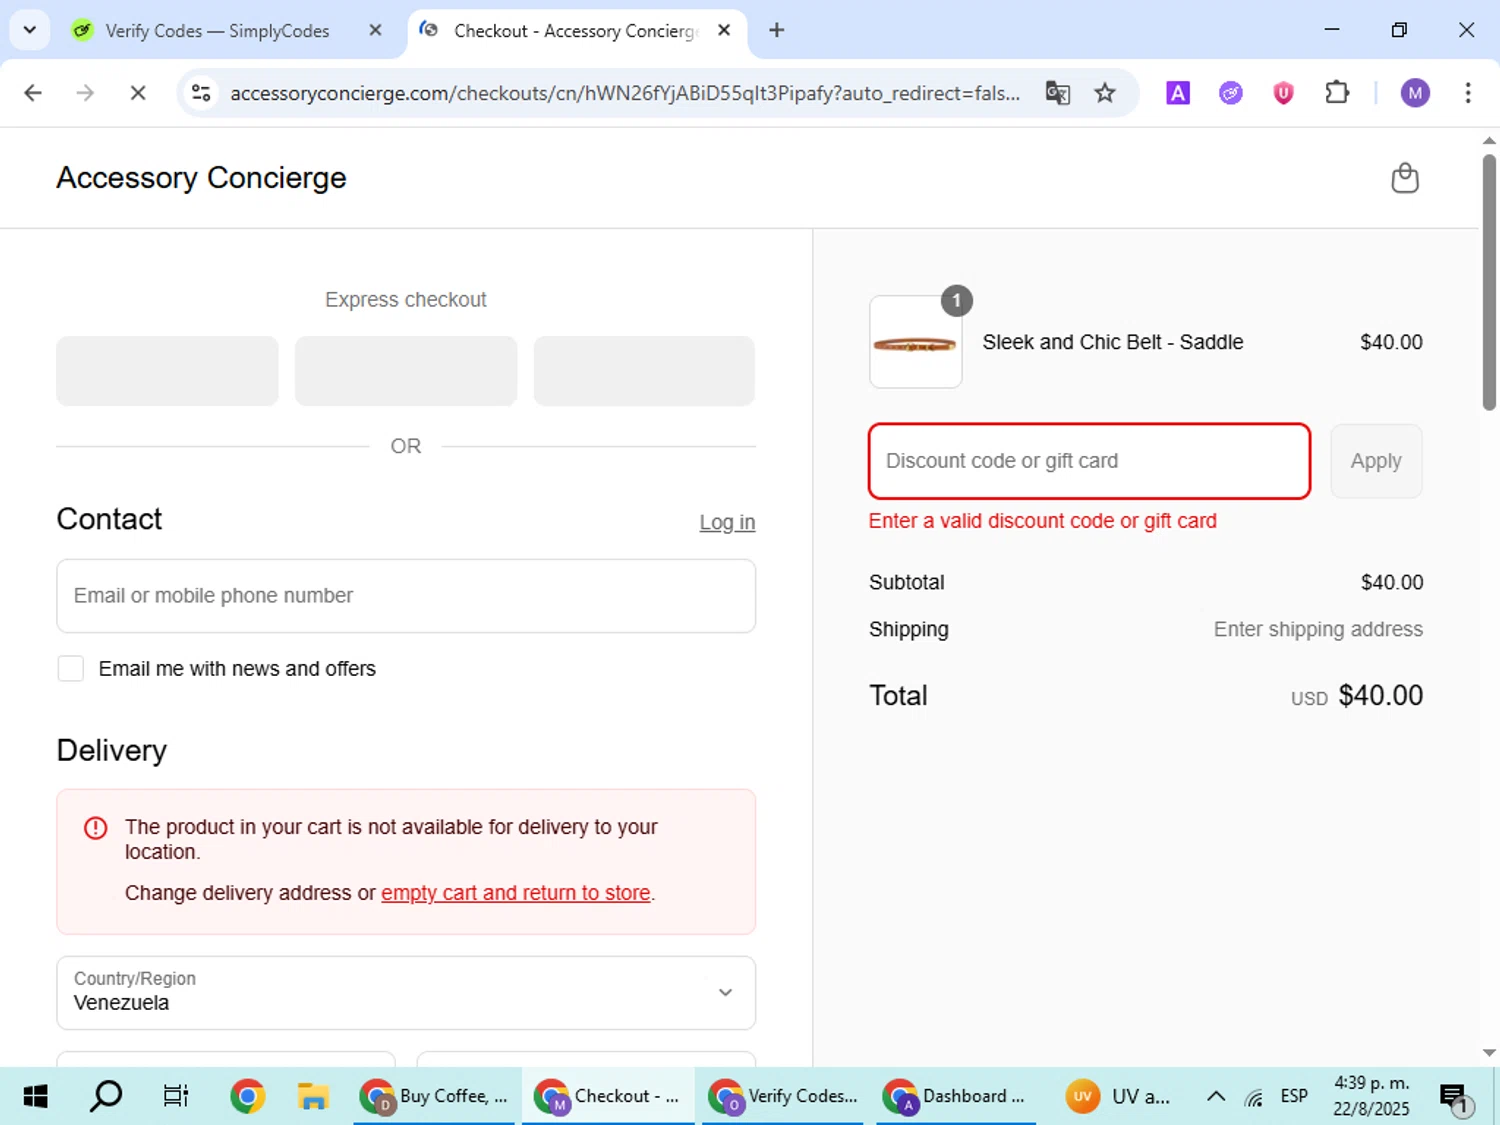Click the Accessory Concierge store title
The height and width of the screenshot is (1125, 1500).
(201, 178)
